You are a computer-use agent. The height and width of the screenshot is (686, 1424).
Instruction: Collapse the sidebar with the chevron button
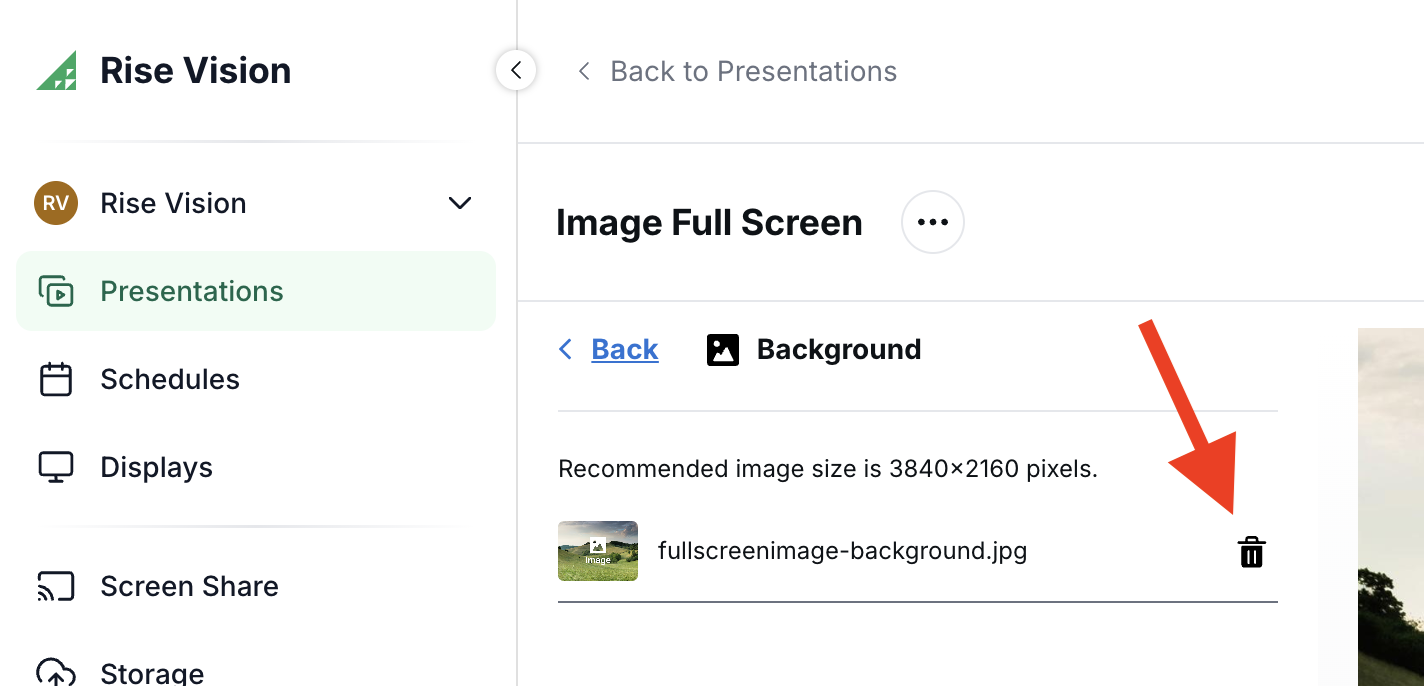coord(516,70)
